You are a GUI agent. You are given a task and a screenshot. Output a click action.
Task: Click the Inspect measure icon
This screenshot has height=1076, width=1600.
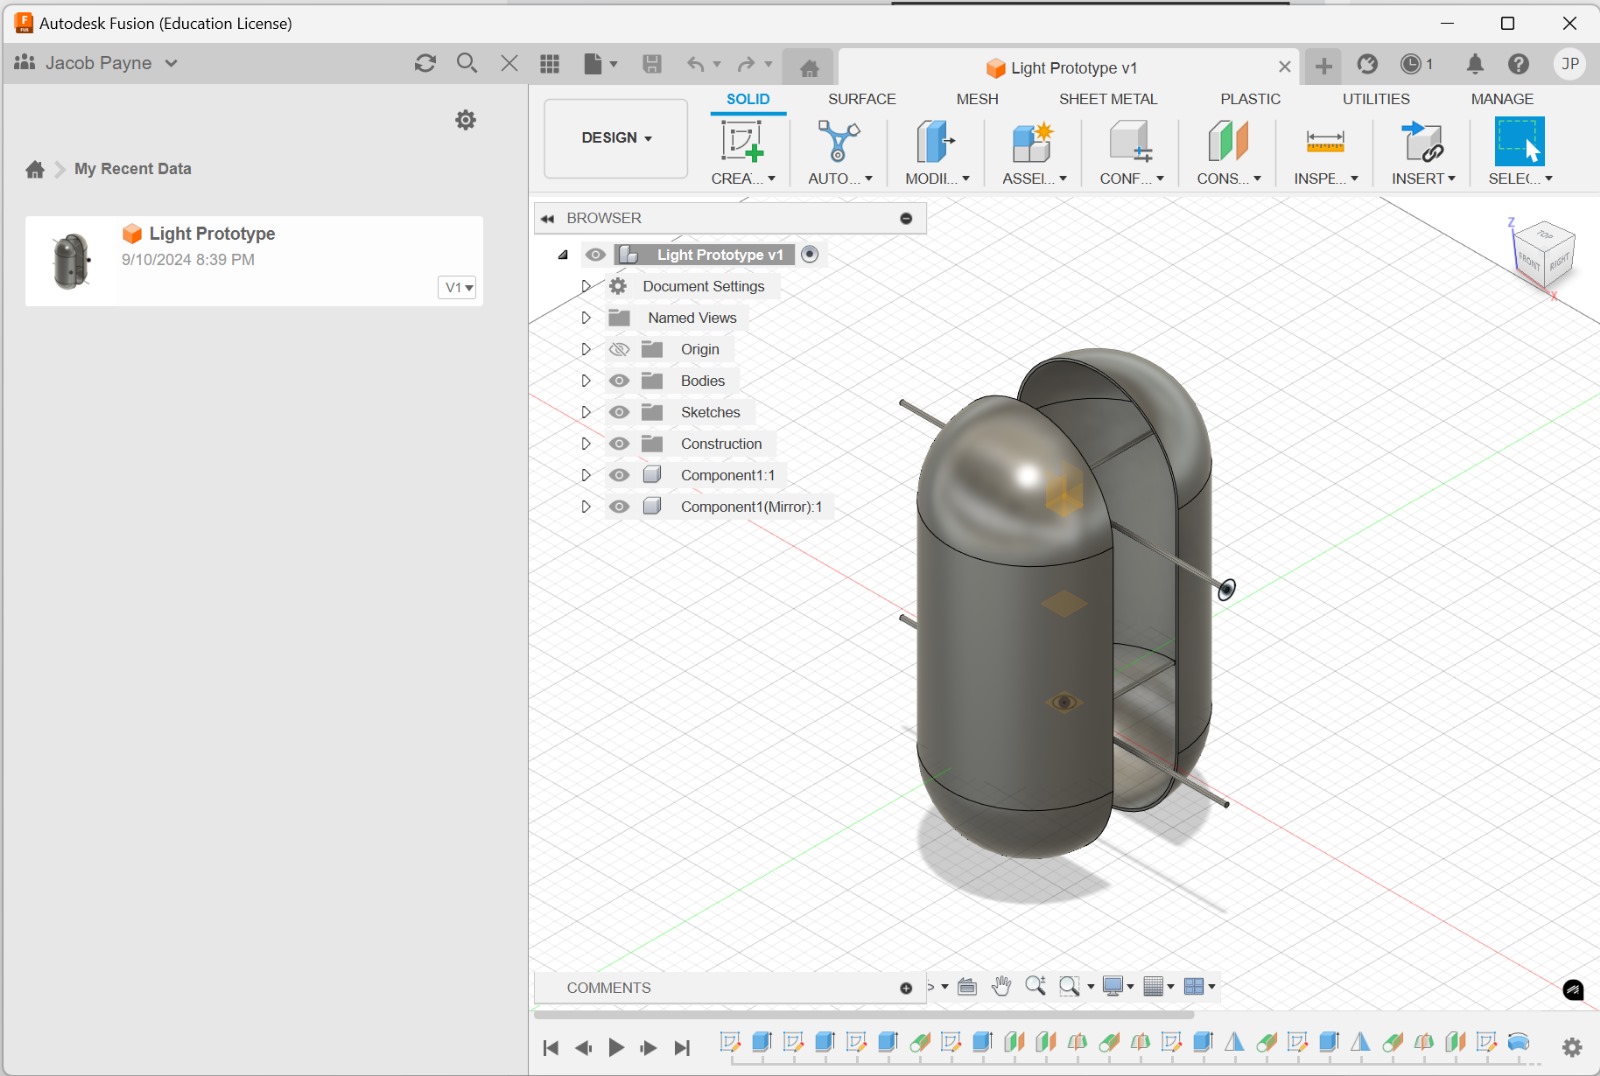1325,142
